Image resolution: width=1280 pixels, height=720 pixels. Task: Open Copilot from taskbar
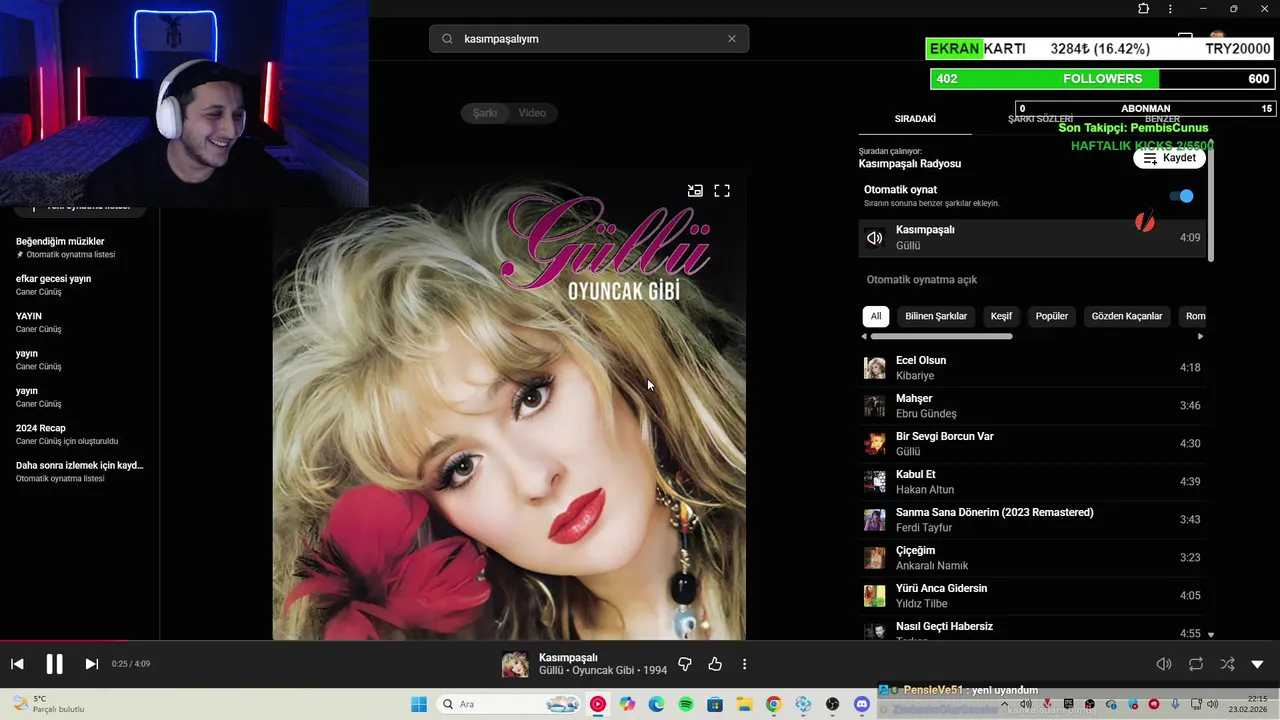[627, 705]
